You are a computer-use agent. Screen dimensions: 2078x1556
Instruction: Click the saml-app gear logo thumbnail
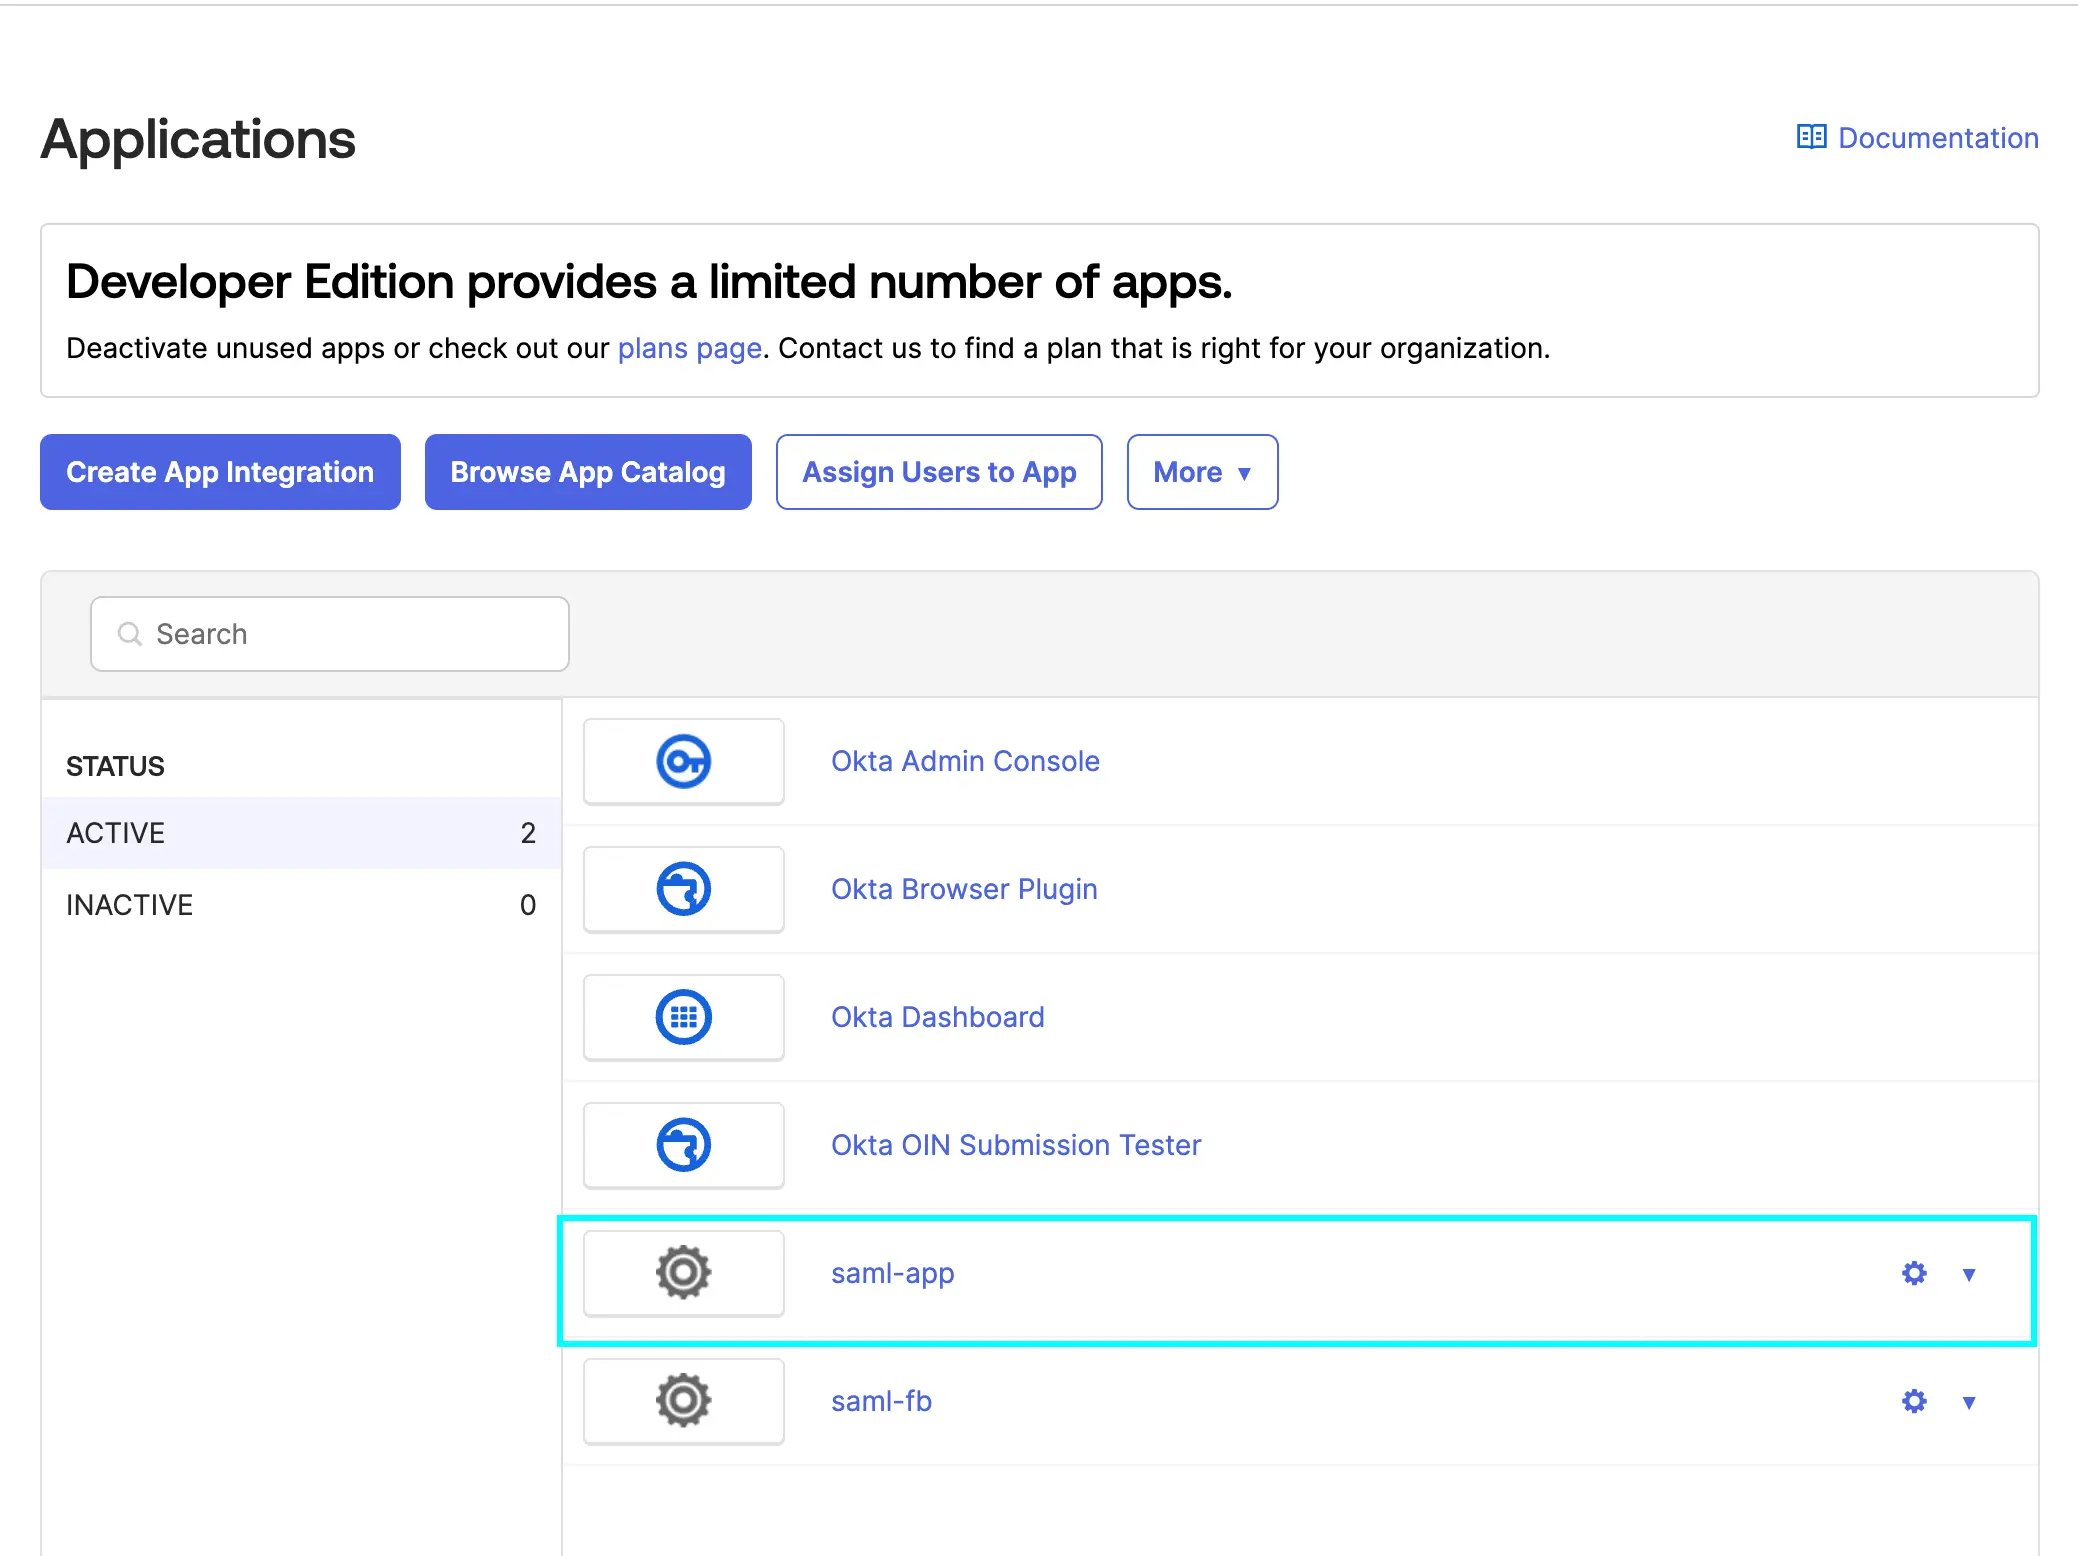point(683,1273)
